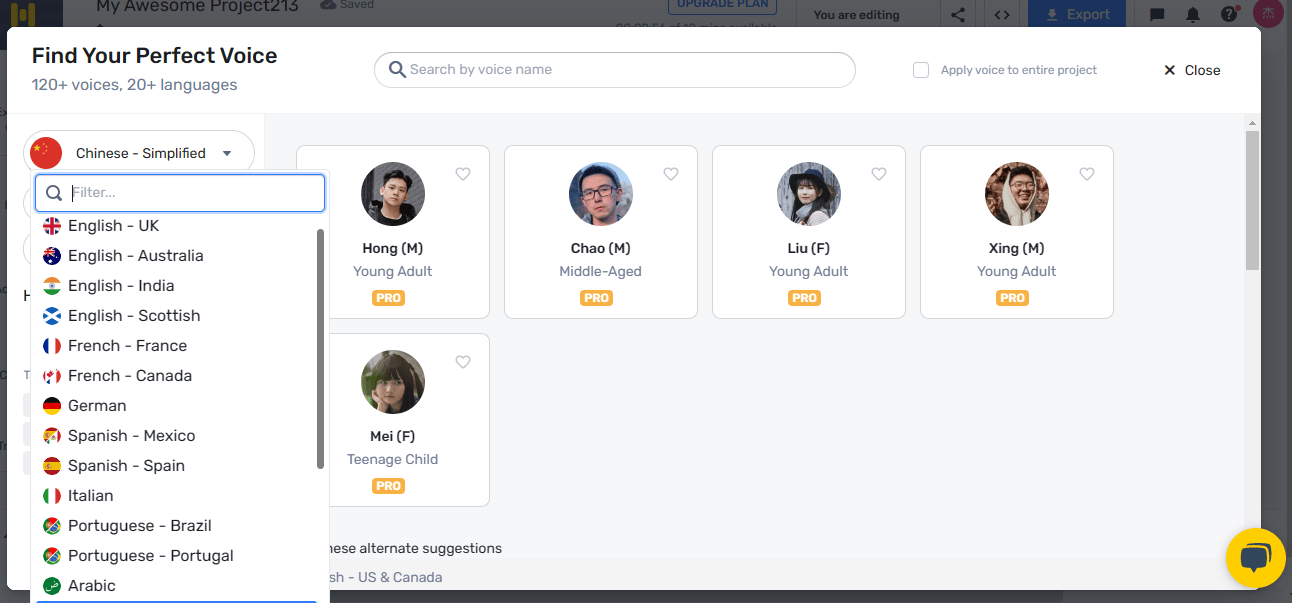Favorite the Mei voice with heart icon
The image size is (1292, 603).
click(x=463, y=362)
